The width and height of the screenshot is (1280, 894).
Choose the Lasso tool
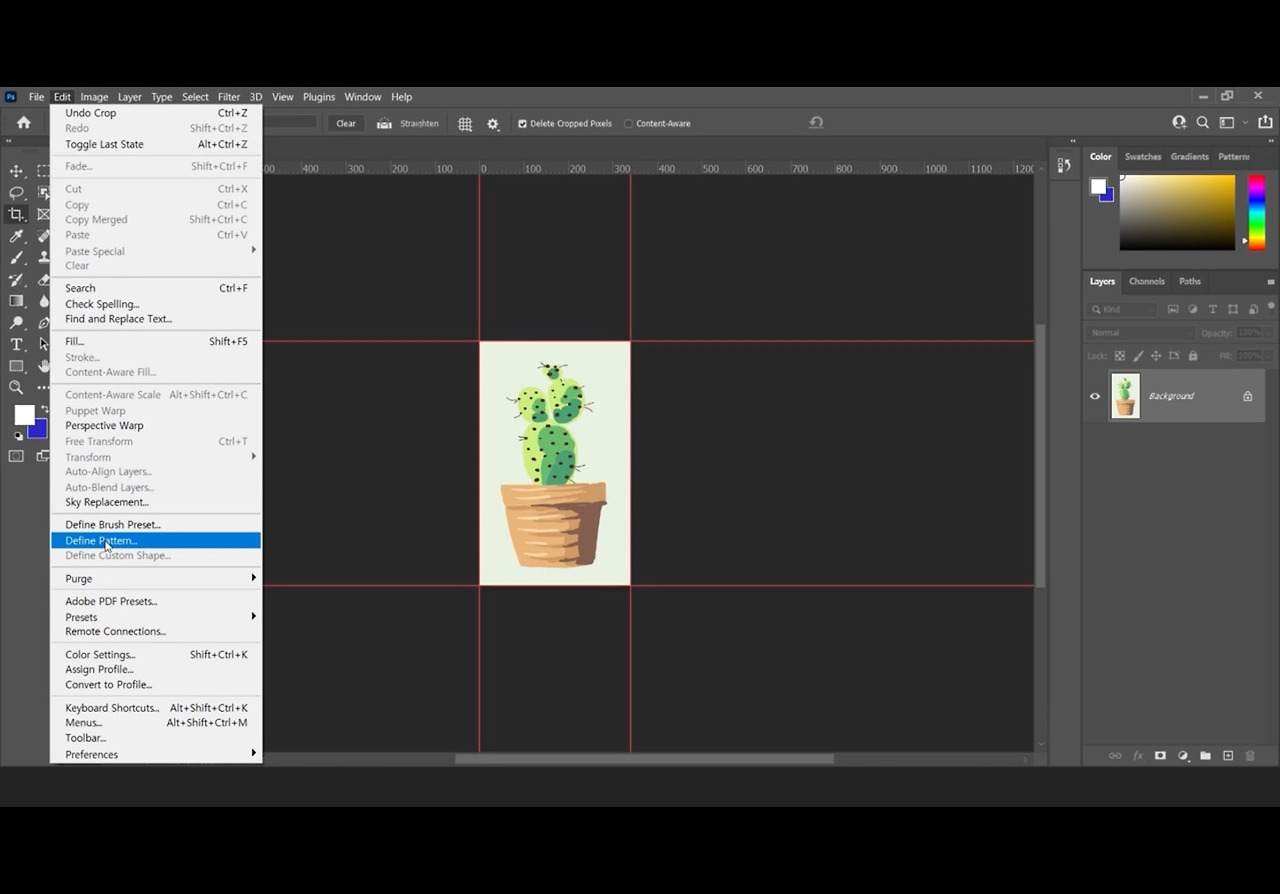[x=16, y=192]
